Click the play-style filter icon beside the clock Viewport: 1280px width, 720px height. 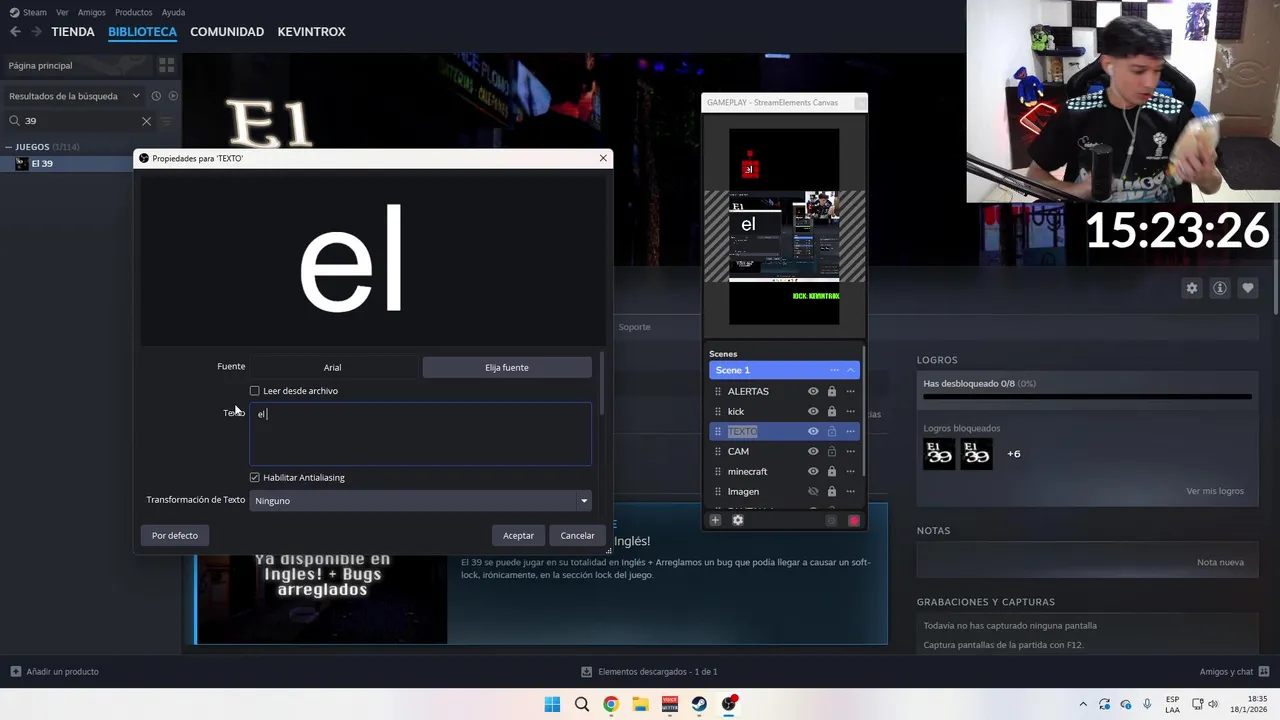[173, 96]
